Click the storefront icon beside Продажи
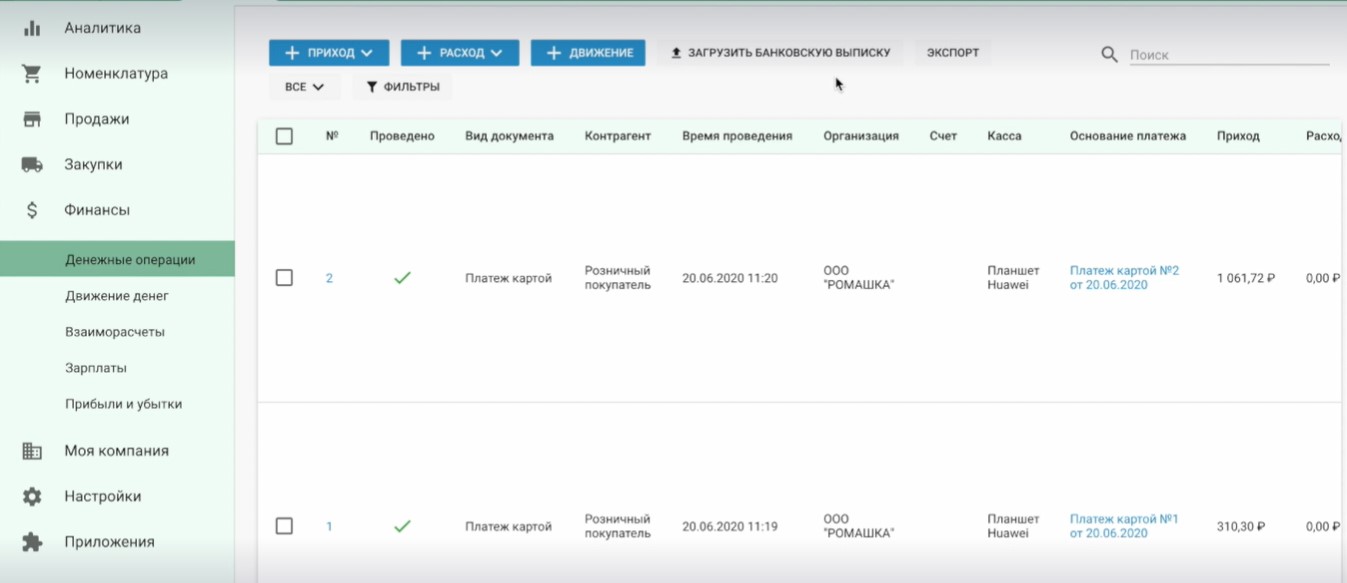 (x=32, y=119)
